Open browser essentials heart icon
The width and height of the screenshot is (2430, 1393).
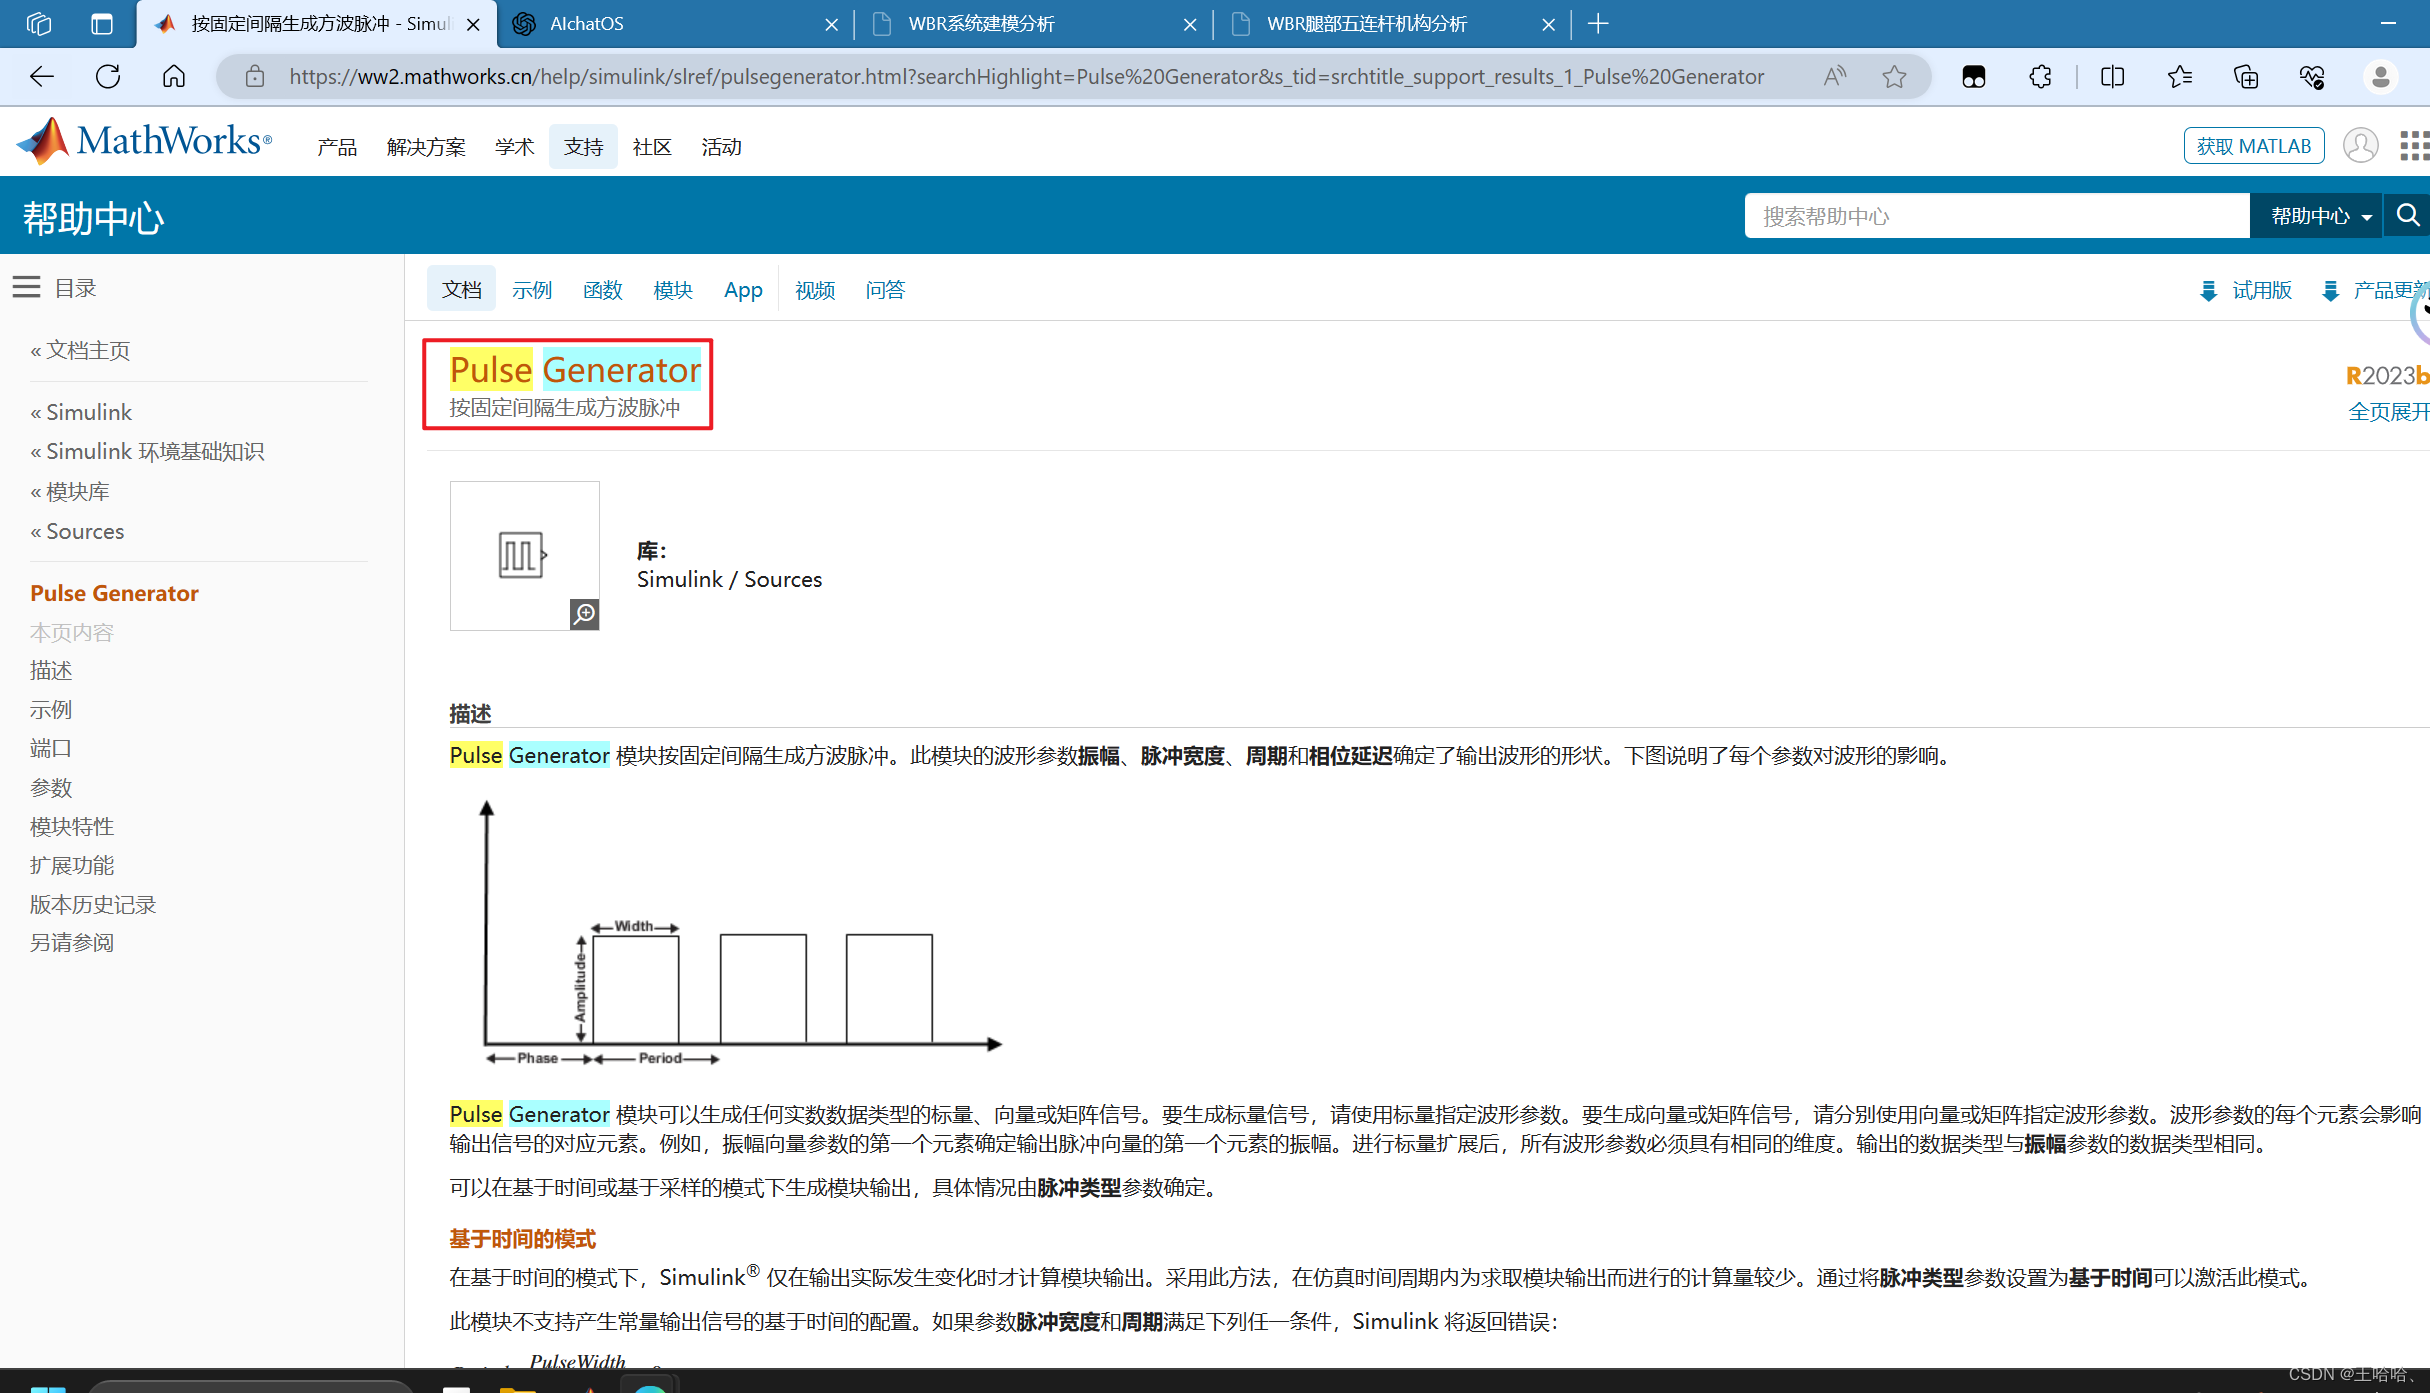[x=2312, y=77]
